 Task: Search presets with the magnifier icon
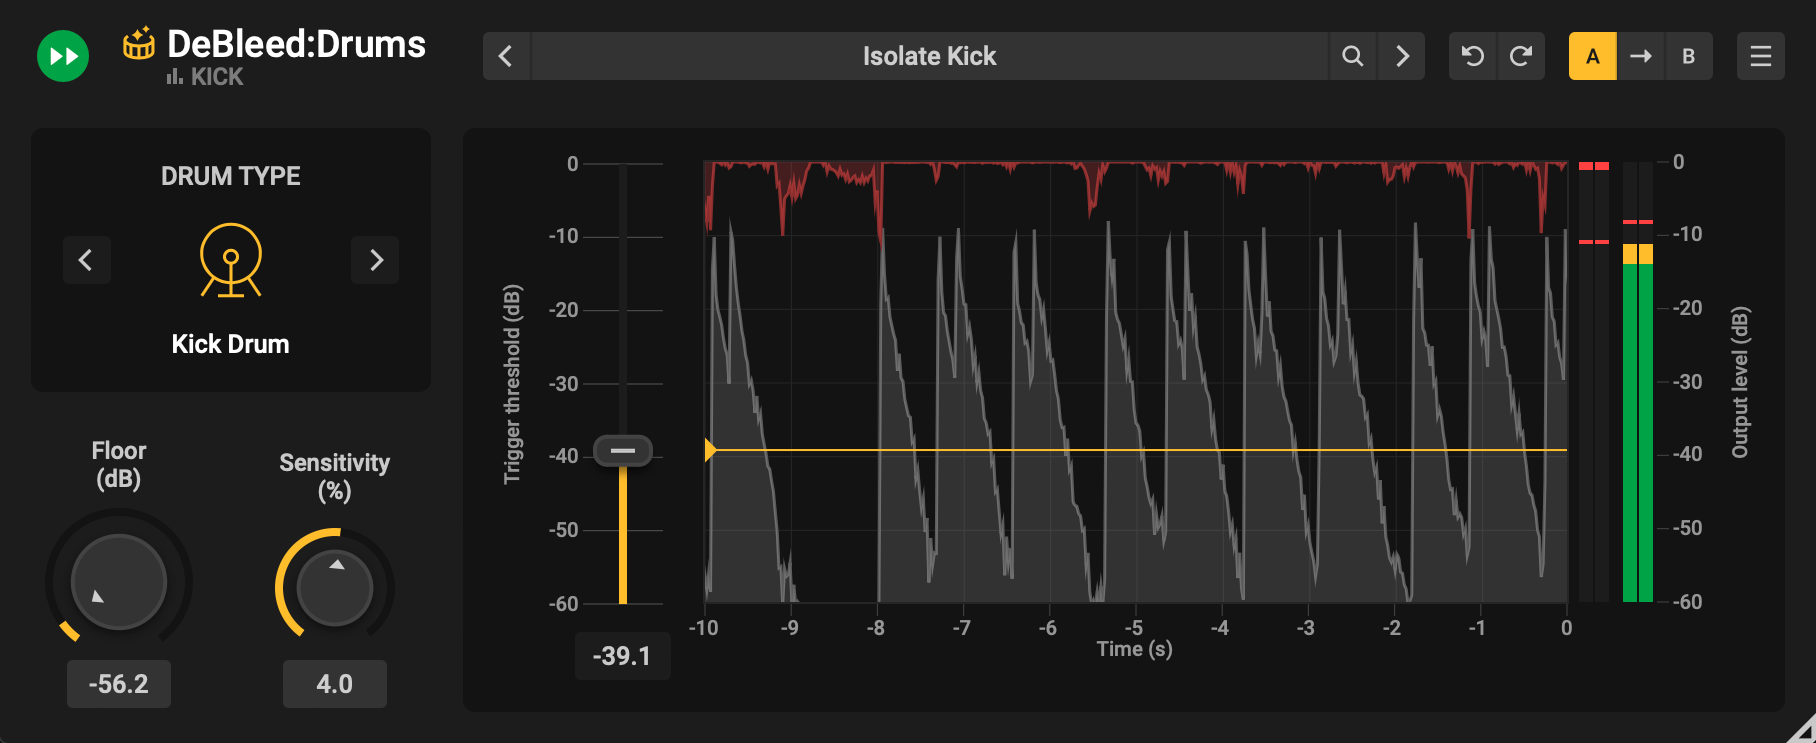point(1352,56)
